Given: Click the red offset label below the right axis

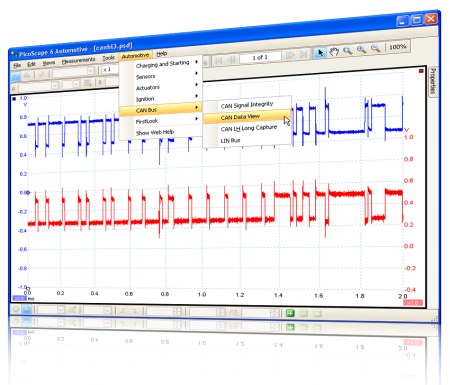Looking at the screenshot, I should coord(413,303).
